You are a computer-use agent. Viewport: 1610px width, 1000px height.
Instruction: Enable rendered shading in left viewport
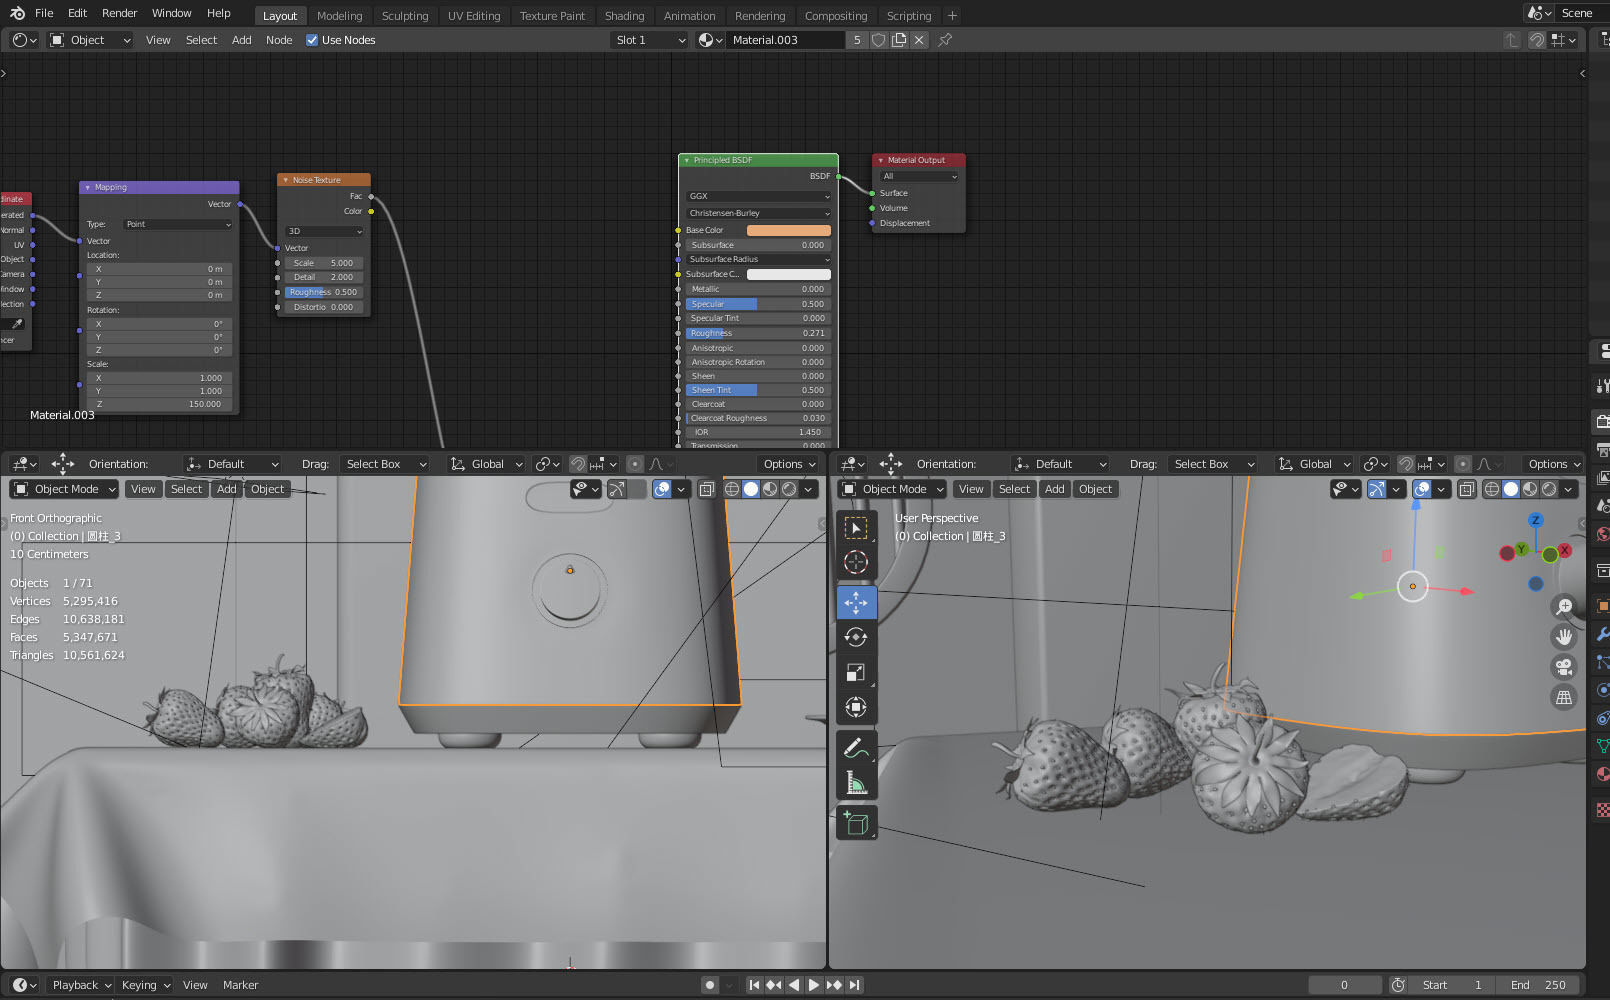(x=789, y=489)
